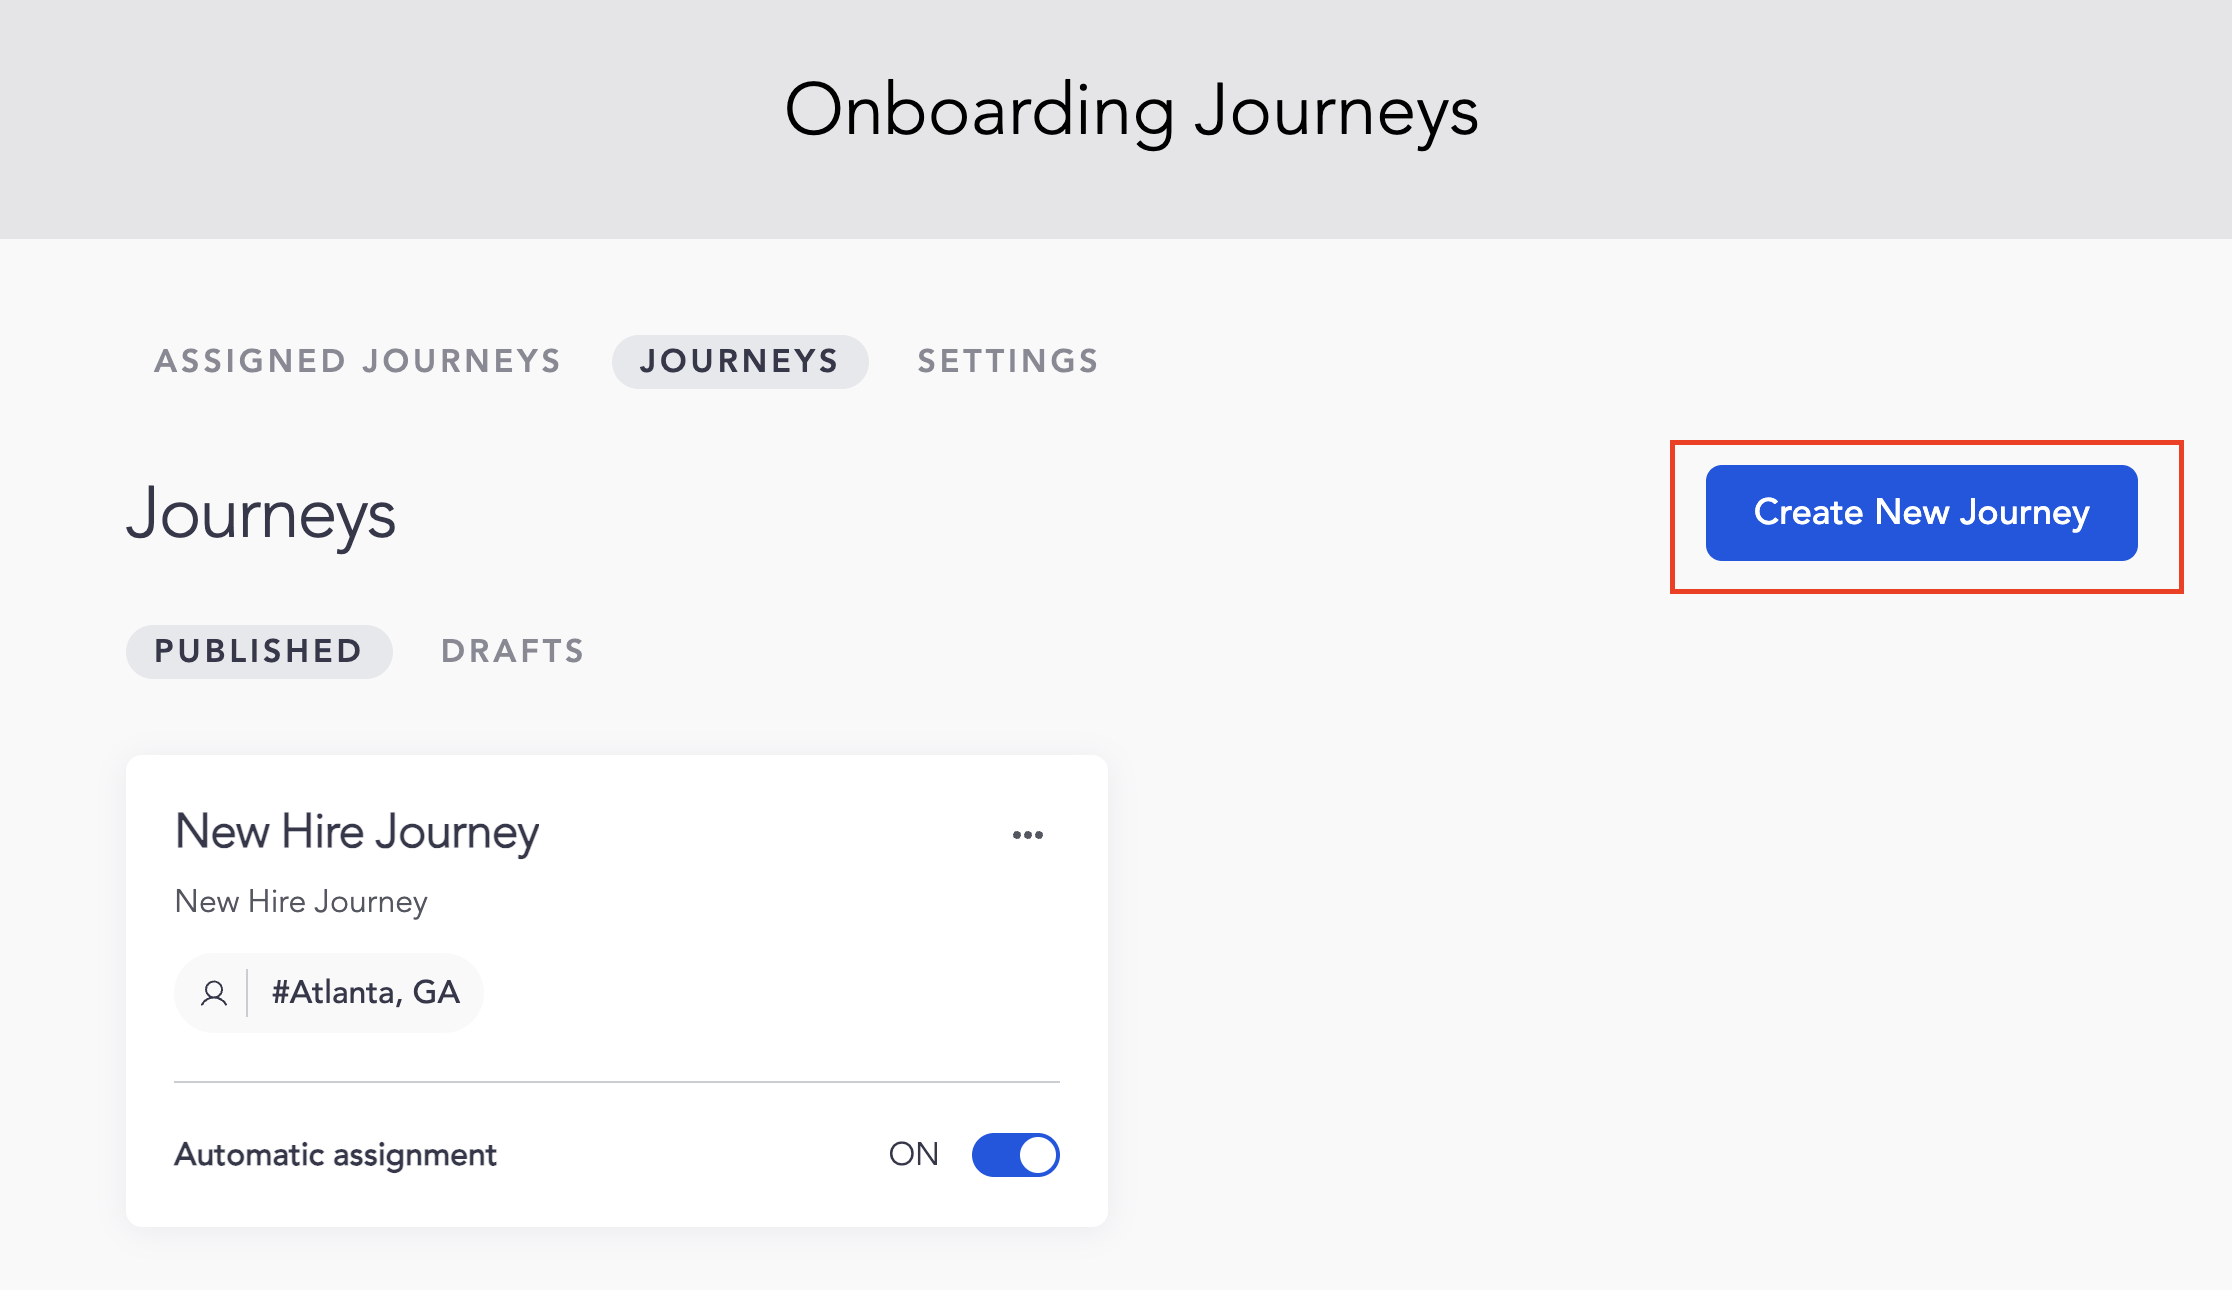View the Drafts journeys
The width and height of the screenshot is (2232, 1290).
click(513, 651)
